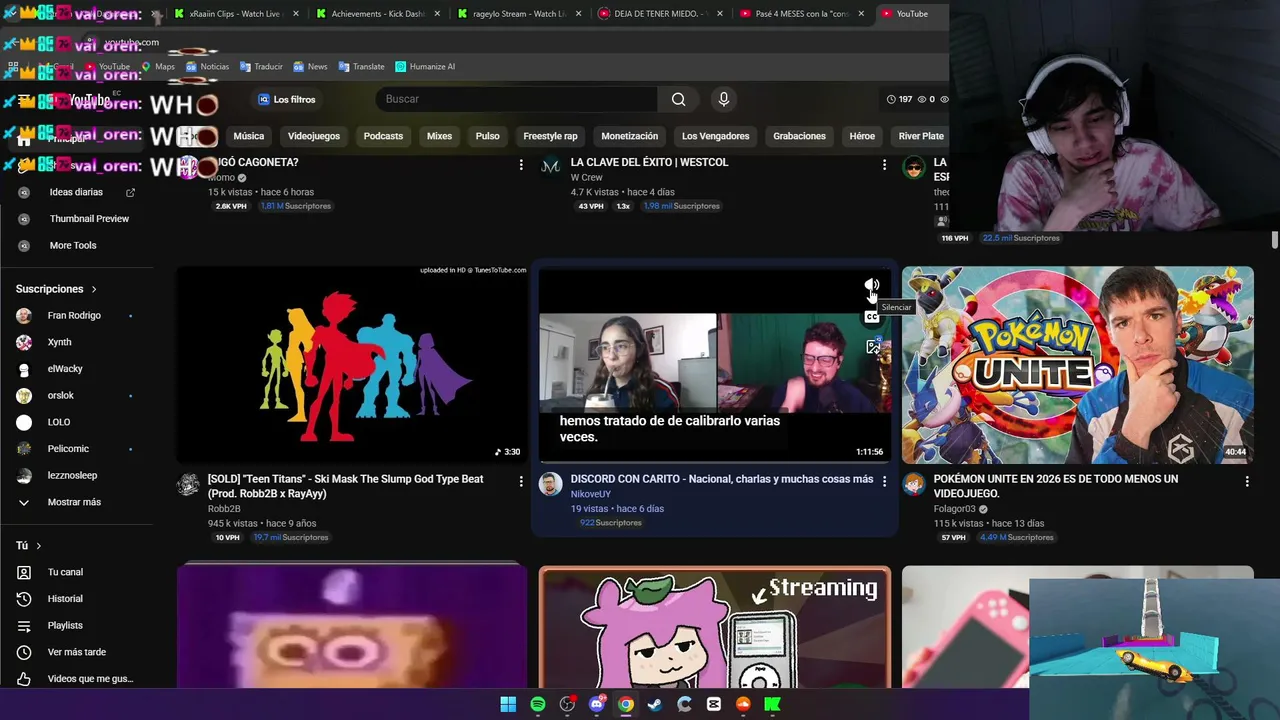This screenshot has width=1280, height=720.
Task: Toggle subtitles on the playing video preview
Action: click(x=872, y=317)
